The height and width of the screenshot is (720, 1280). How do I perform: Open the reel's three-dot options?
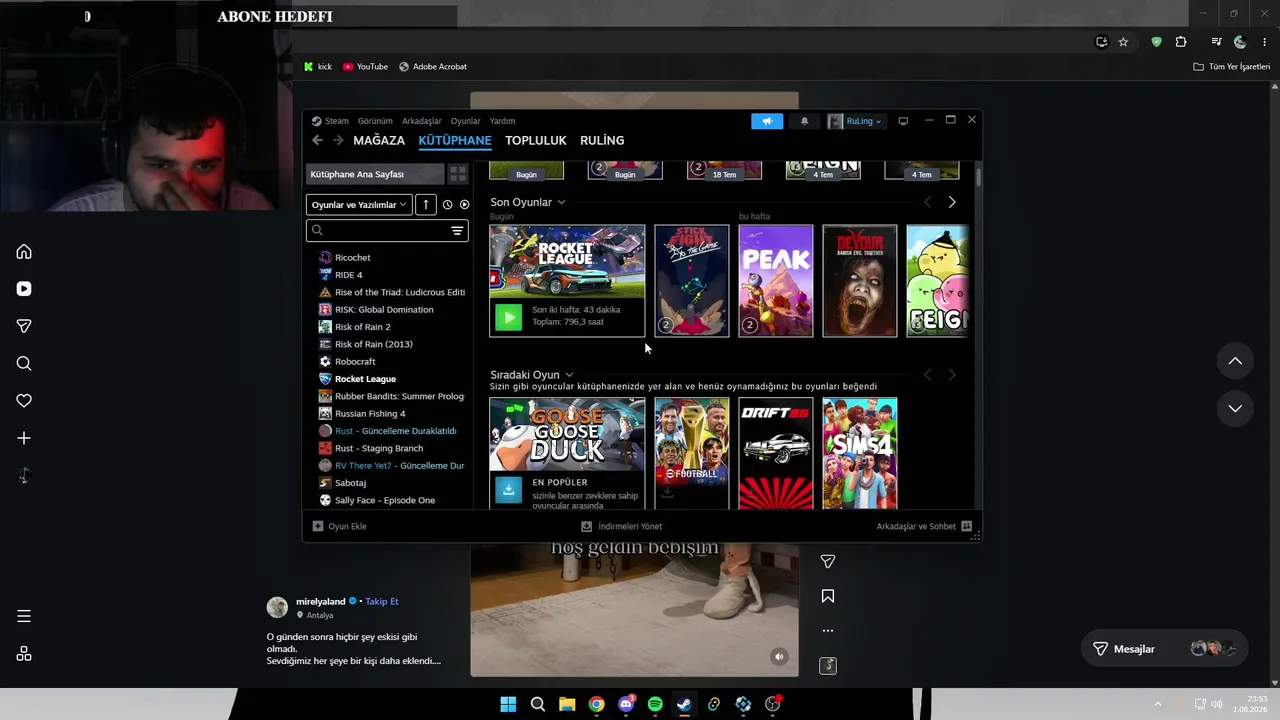(828, 631)
